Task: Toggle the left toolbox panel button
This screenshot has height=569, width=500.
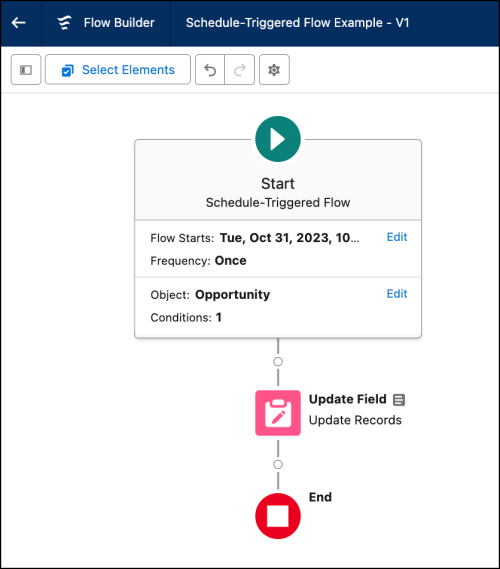Action: click(x=26, y=70)
